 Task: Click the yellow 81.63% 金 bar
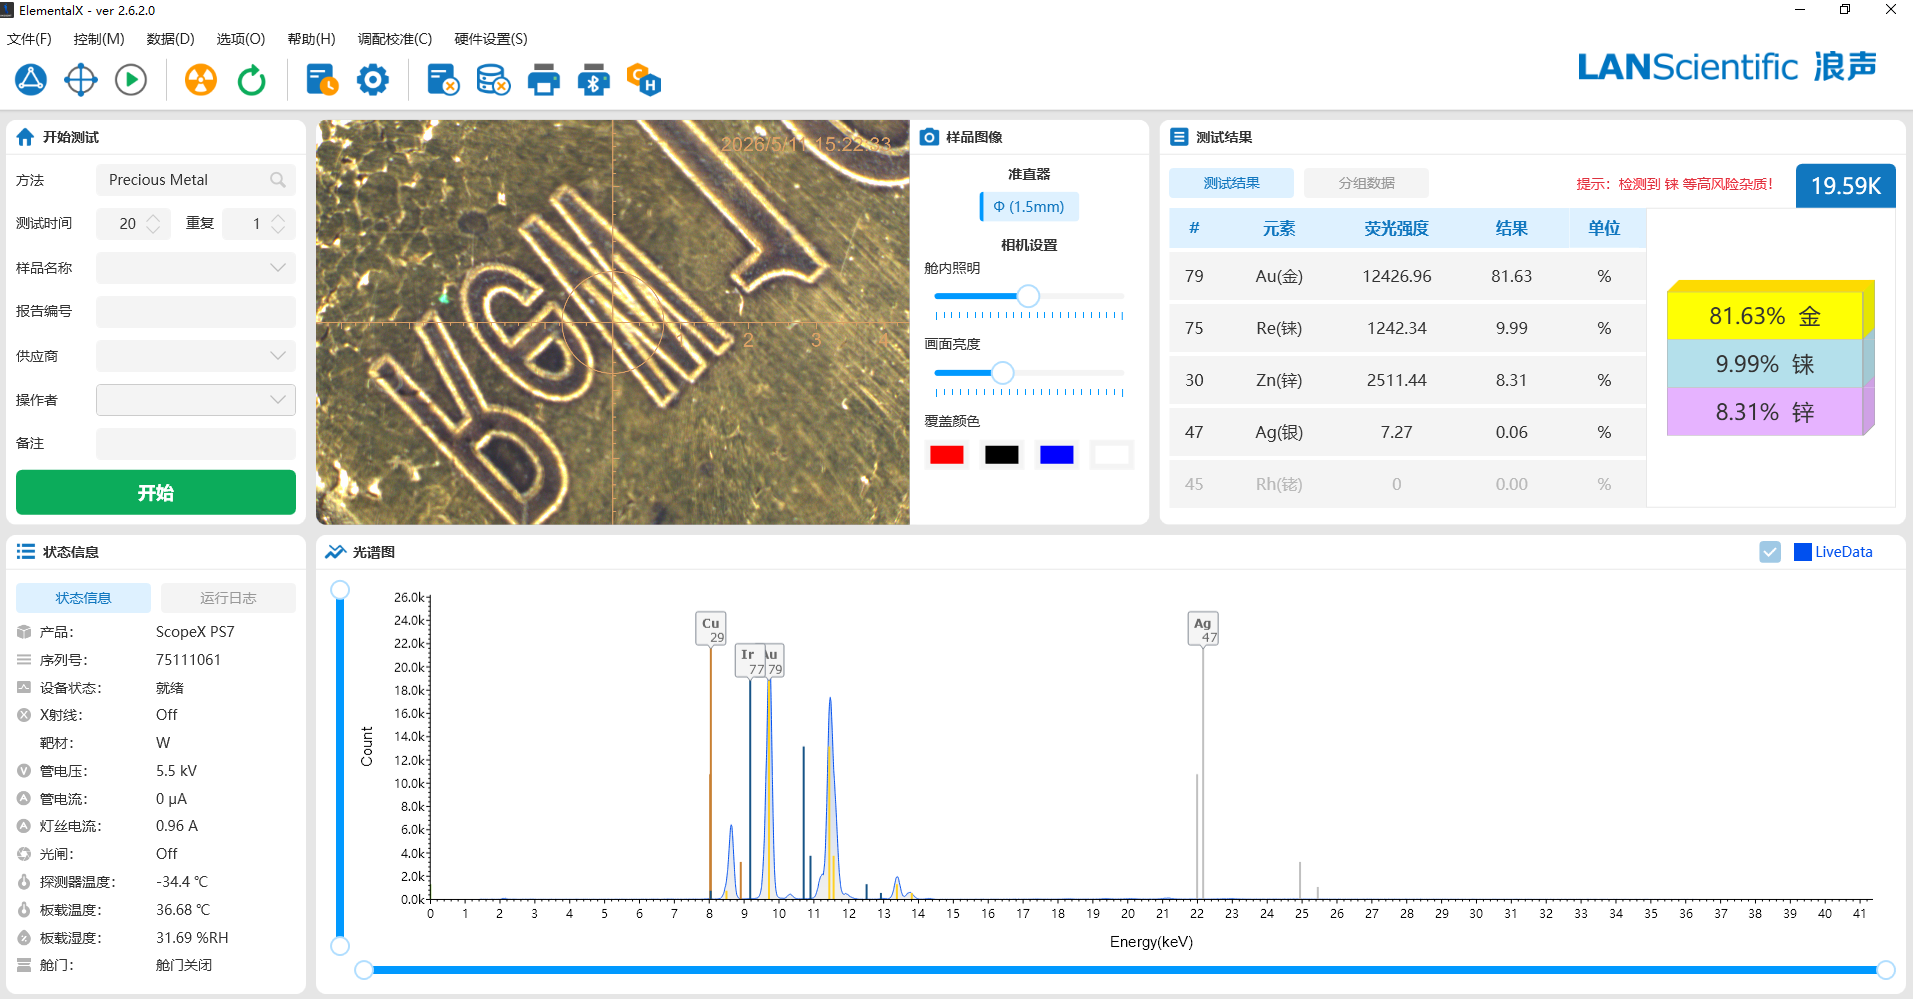tap(1764, 316)
